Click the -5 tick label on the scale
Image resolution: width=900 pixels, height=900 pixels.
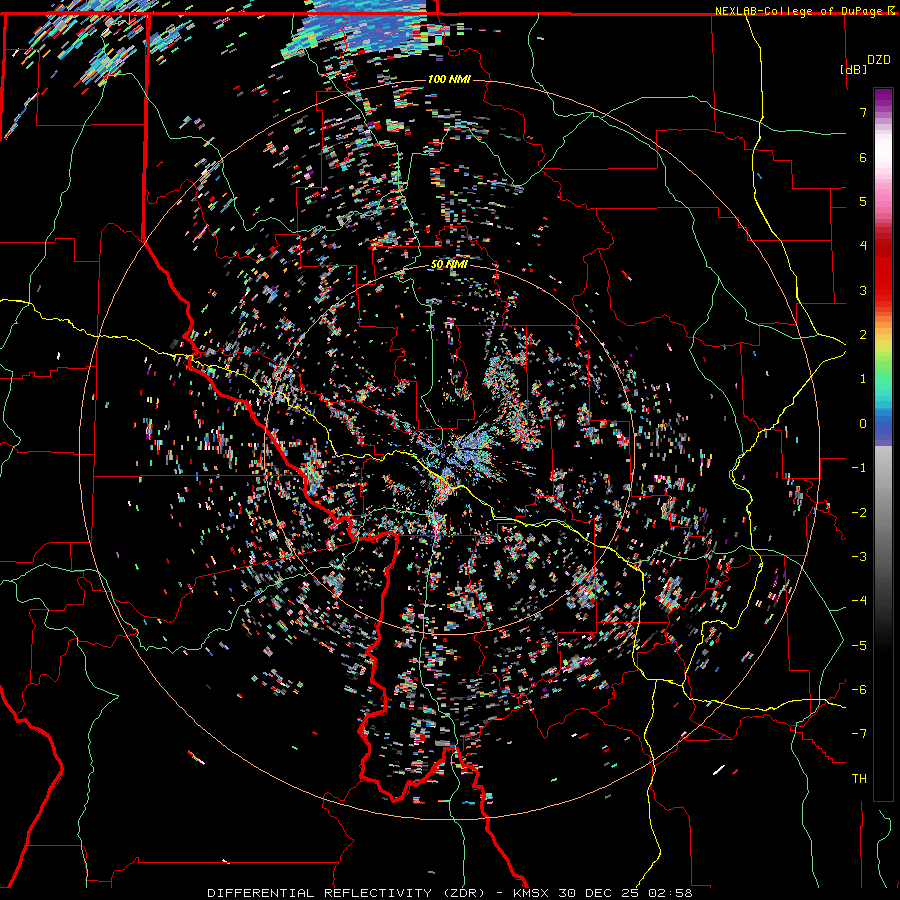859,646
